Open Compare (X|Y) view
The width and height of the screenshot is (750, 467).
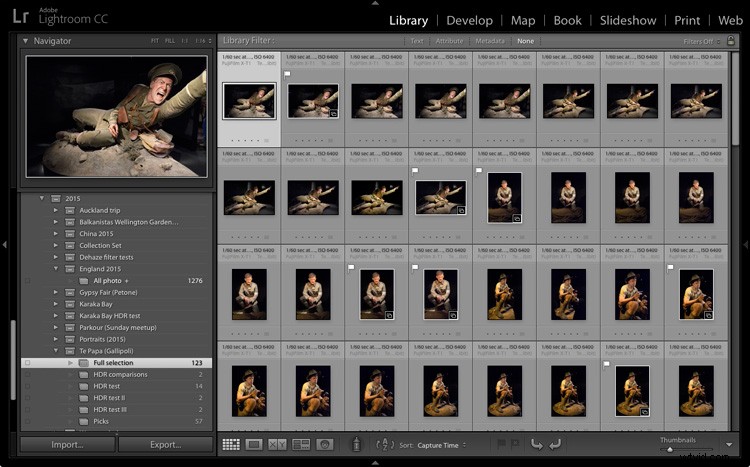(x=277, y=445)
